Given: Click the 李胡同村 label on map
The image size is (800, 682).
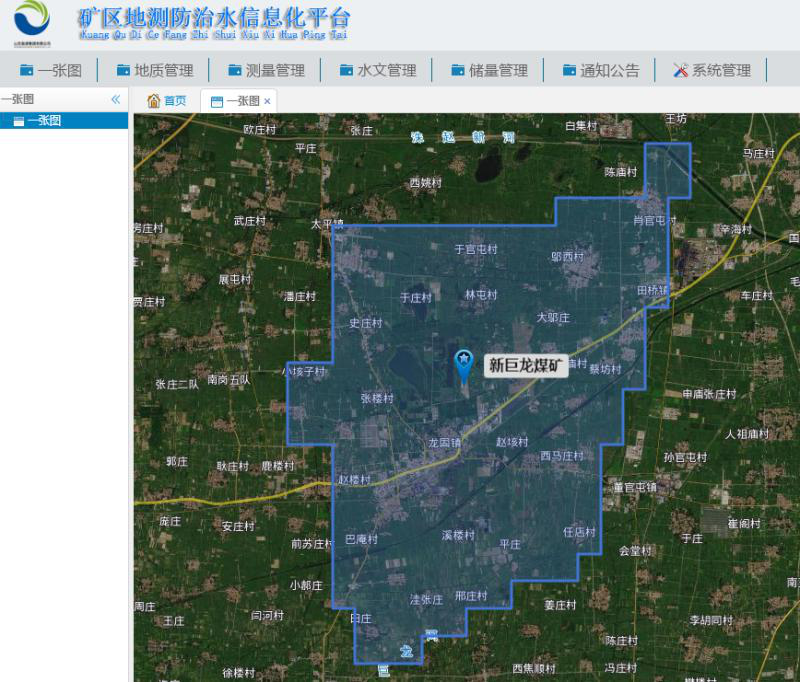Looking at the screenshot, I should 711,620.
